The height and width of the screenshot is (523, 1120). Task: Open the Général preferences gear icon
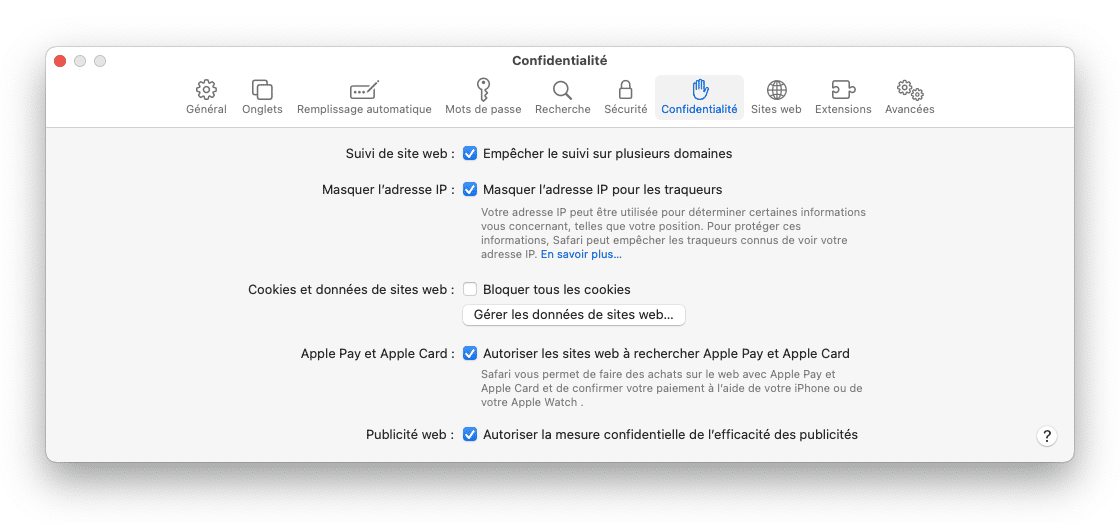(206, 90)
